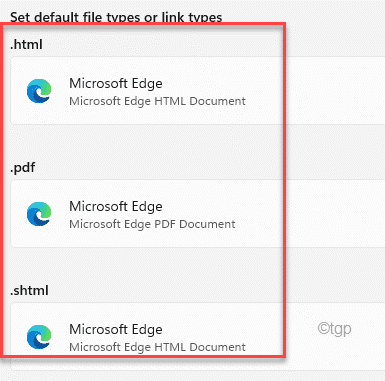385x381 pixels.
Task: Select Microsoft Edge name in .shtml row
Action: click(x=116, y=329)
